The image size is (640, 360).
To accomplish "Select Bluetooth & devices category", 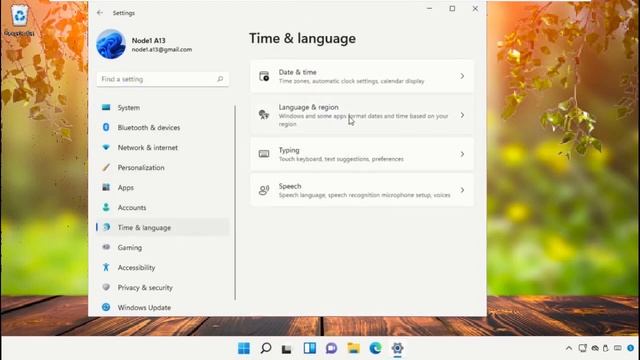I will pos(163,127).
